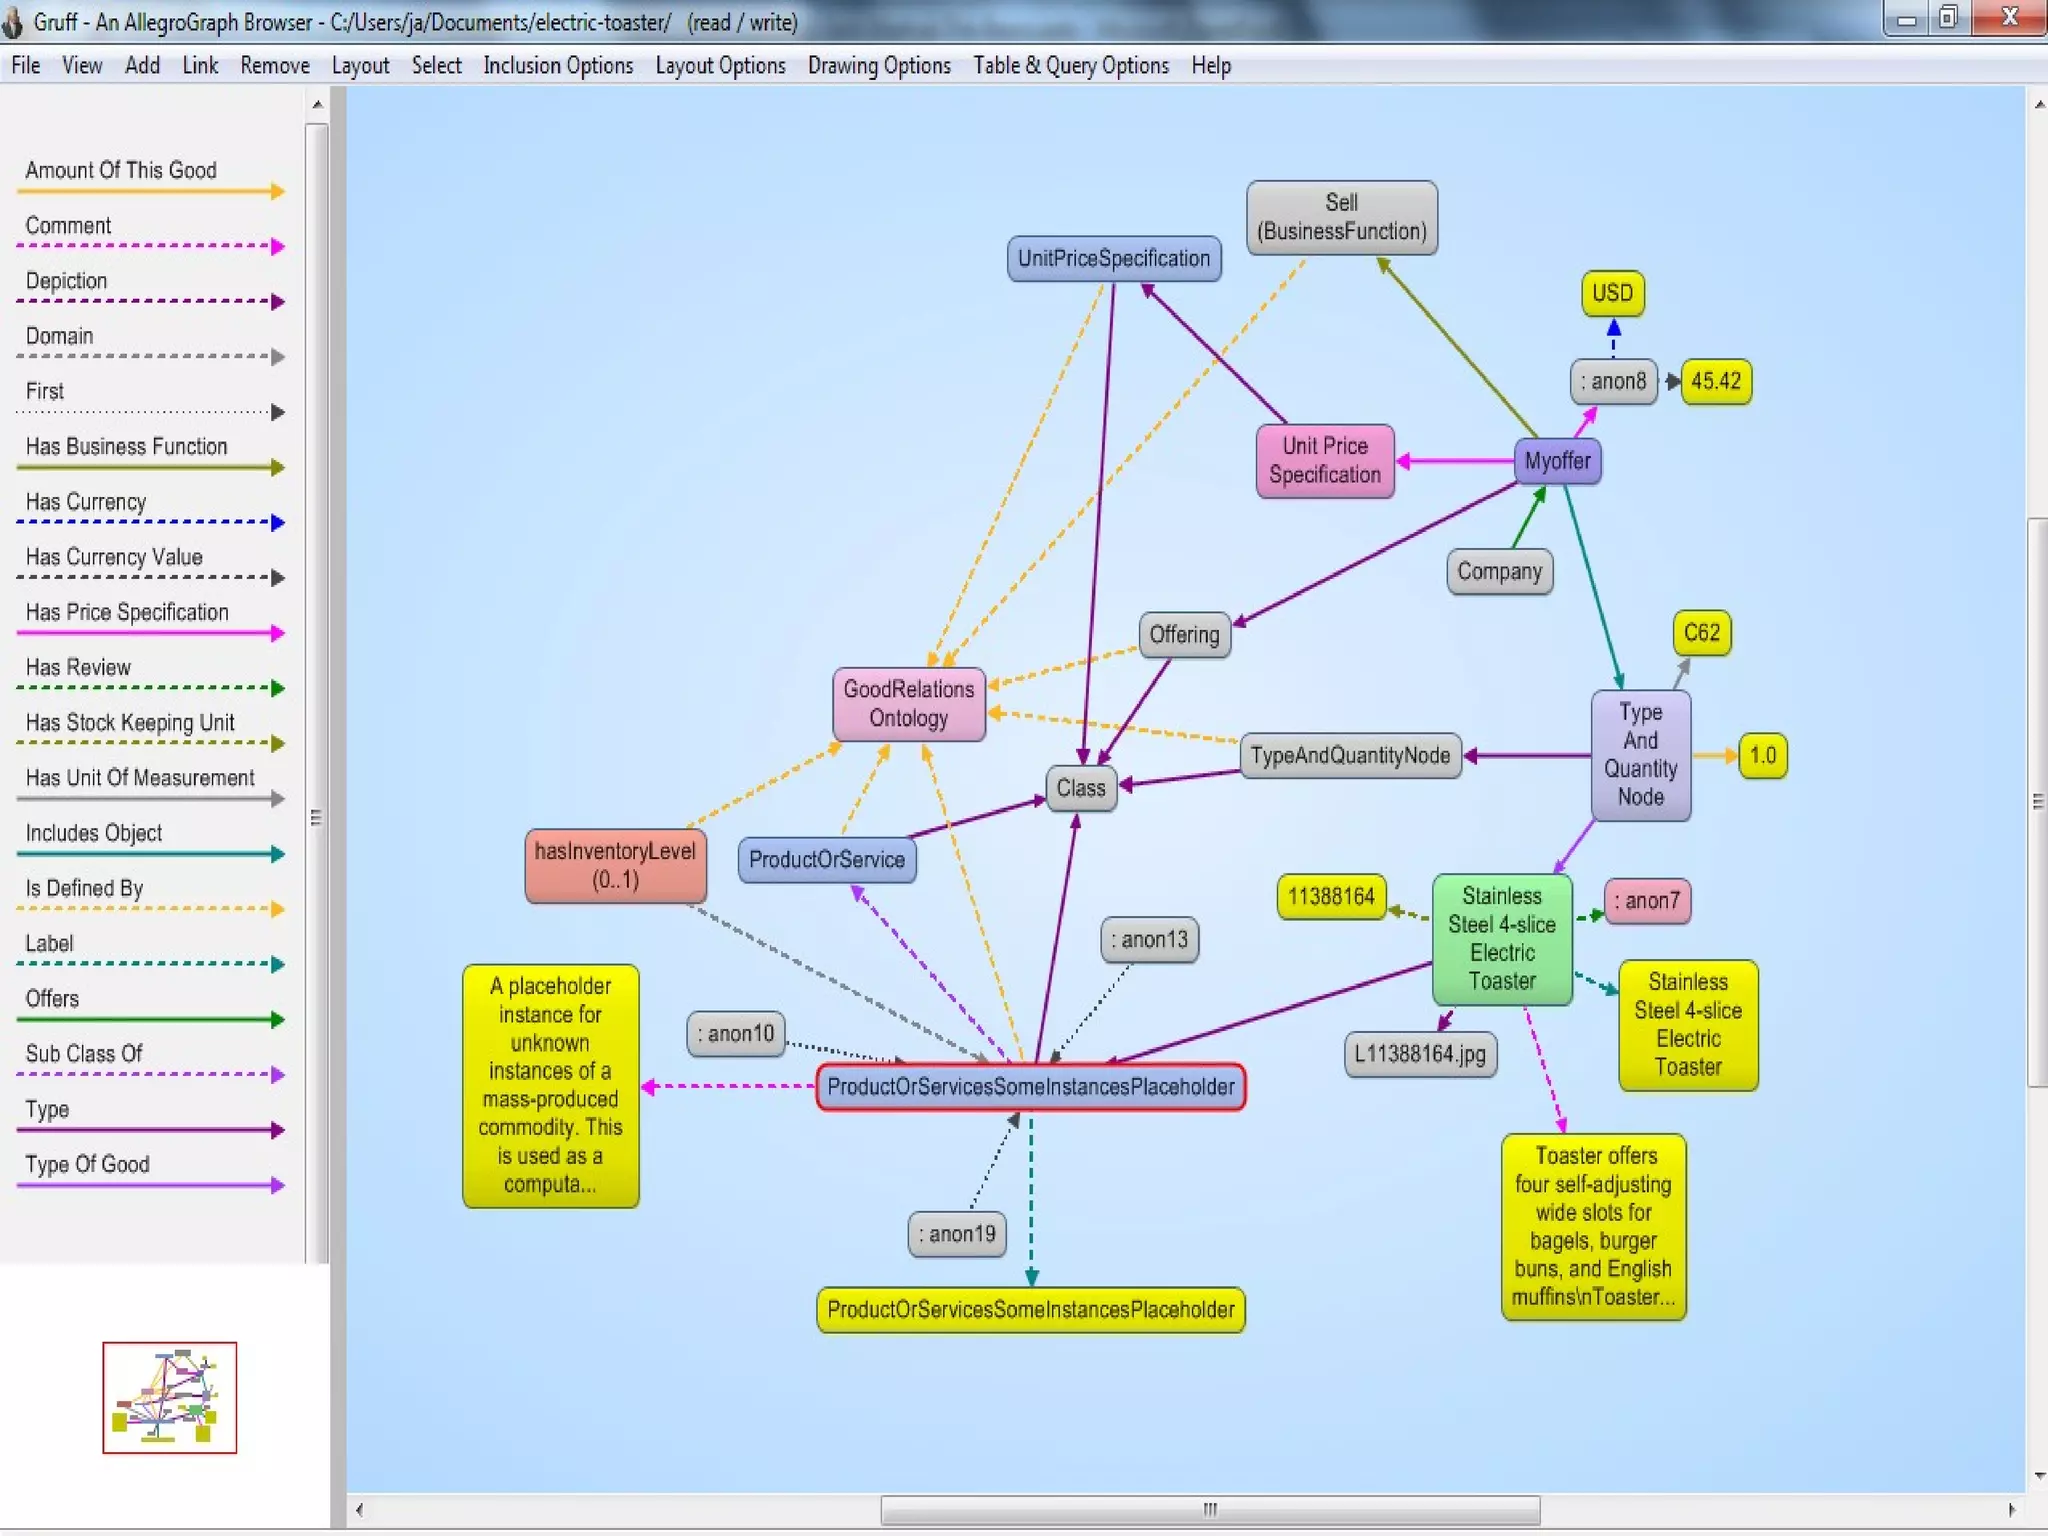Viewport: 2048px width, 1536px height.
Task: Click the graph vertical scroll up arrow
Action: point(2038,104)
